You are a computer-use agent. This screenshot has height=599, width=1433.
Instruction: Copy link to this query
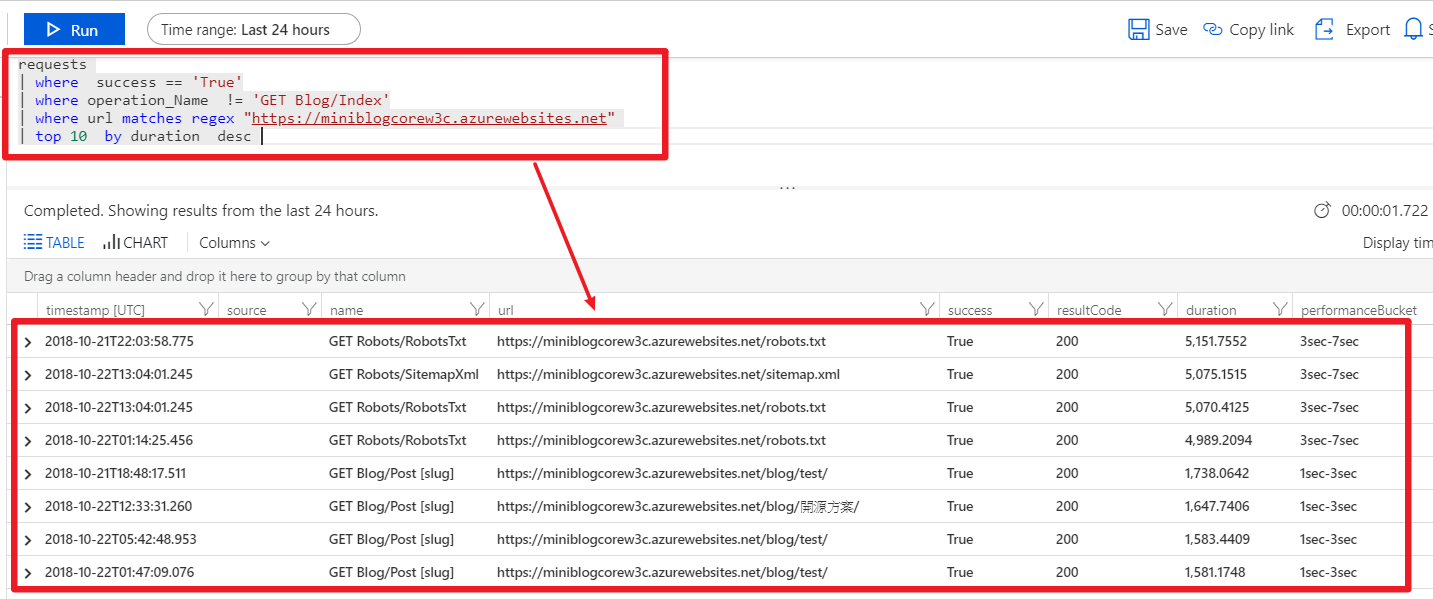1248,30
